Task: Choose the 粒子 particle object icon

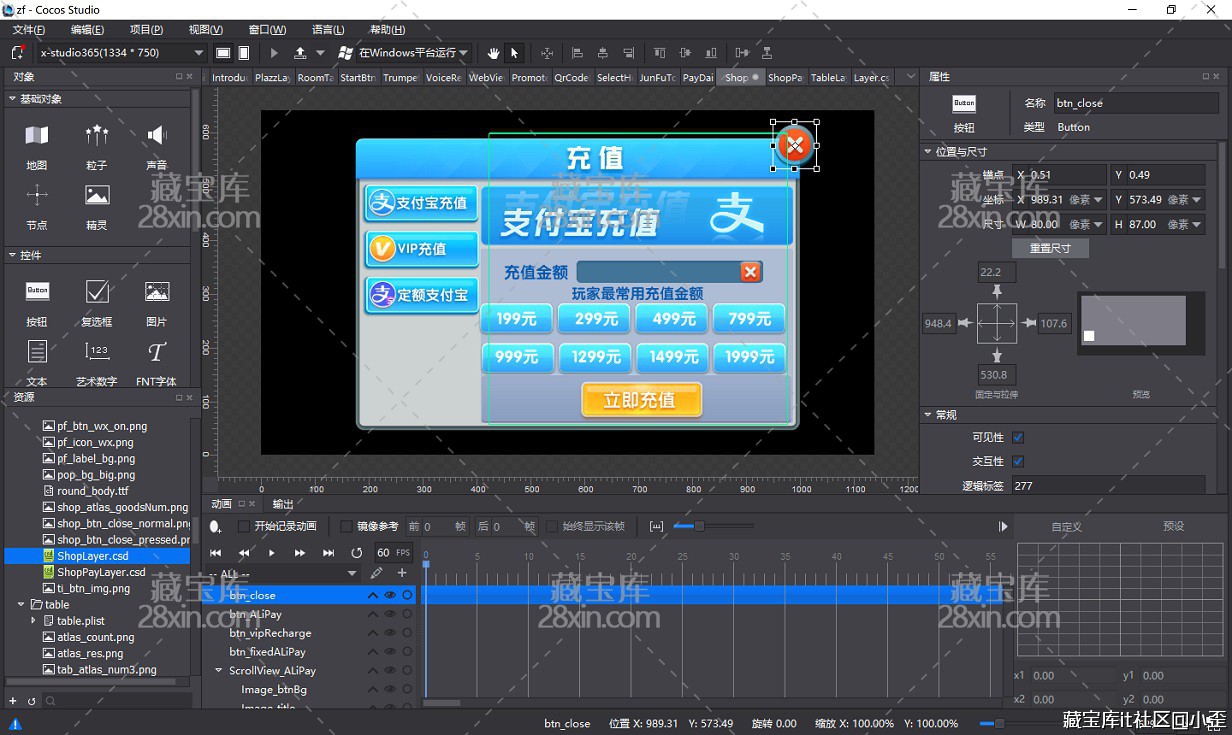Action: point(97,136)
